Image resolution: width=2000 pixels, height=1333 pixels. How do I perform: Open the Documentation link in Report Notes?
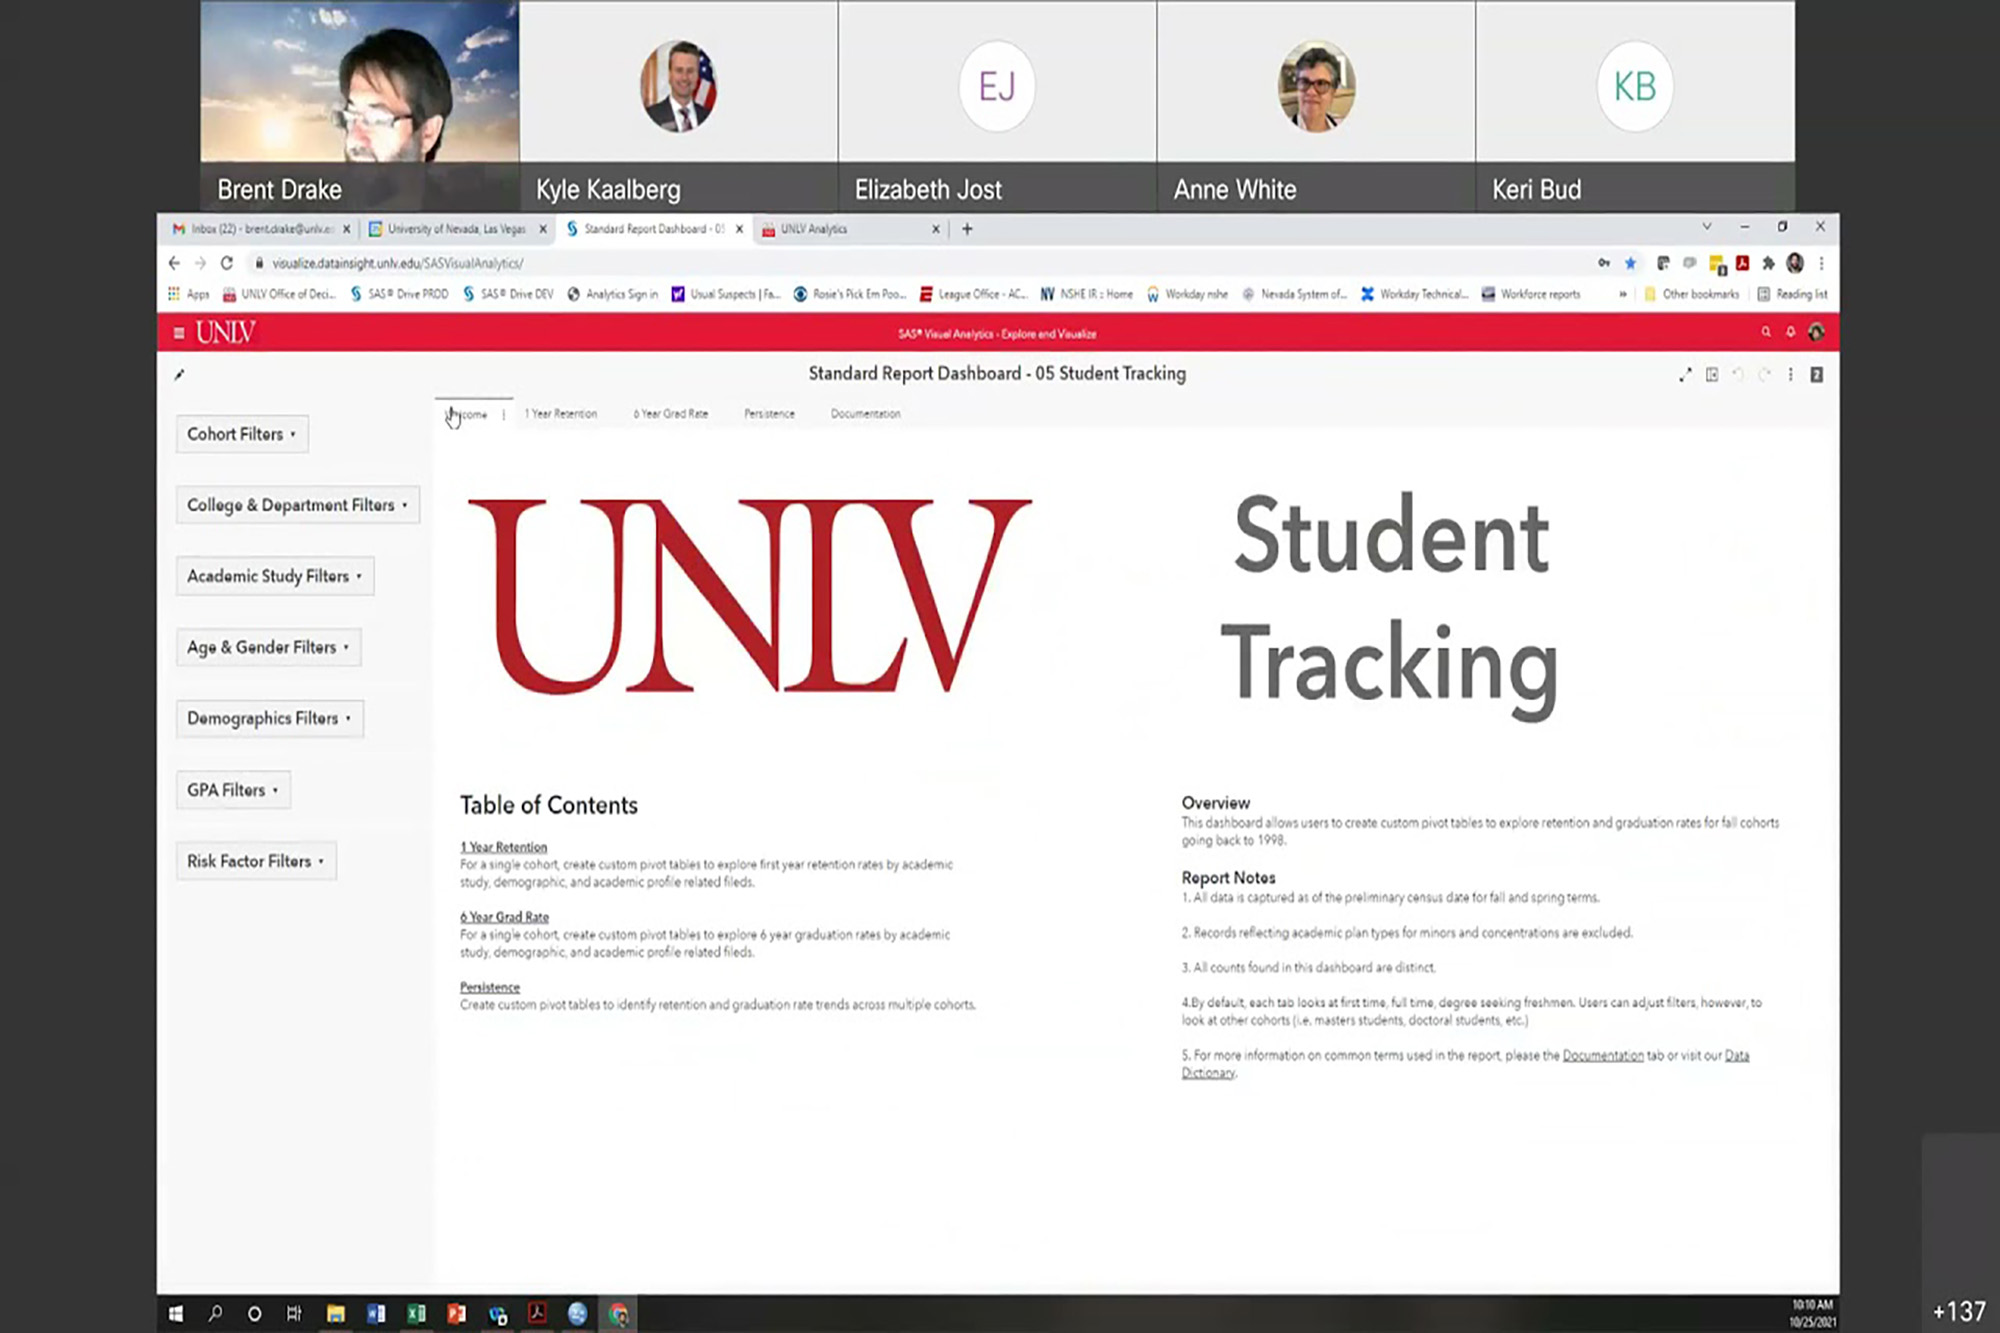(1603, 1055)
